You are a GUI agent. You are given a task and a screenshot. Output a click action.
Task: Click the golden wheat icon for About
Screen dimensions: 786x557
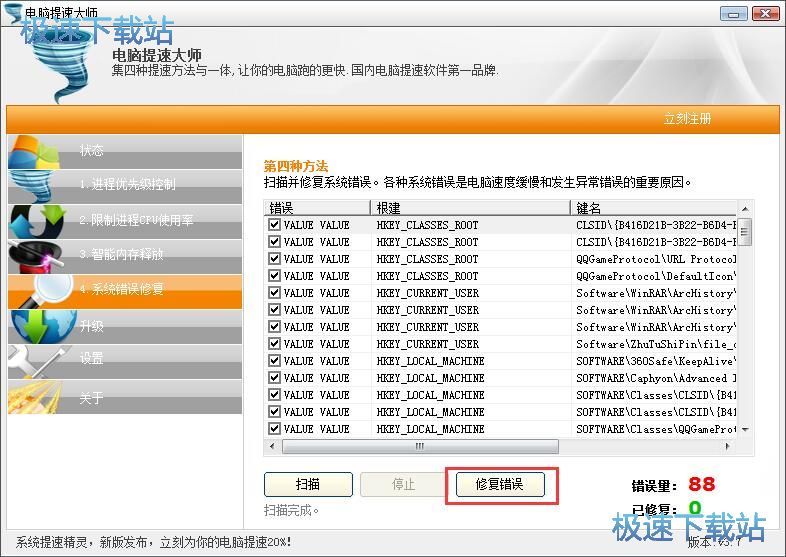point(35,397)
